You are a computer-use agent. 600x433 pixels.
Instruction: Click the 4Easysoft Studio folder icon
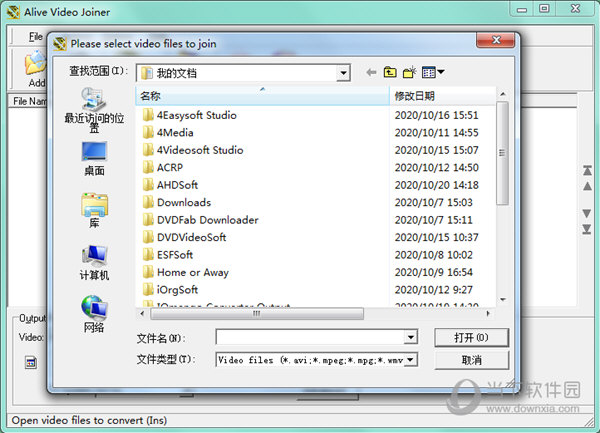coord(148,115)
